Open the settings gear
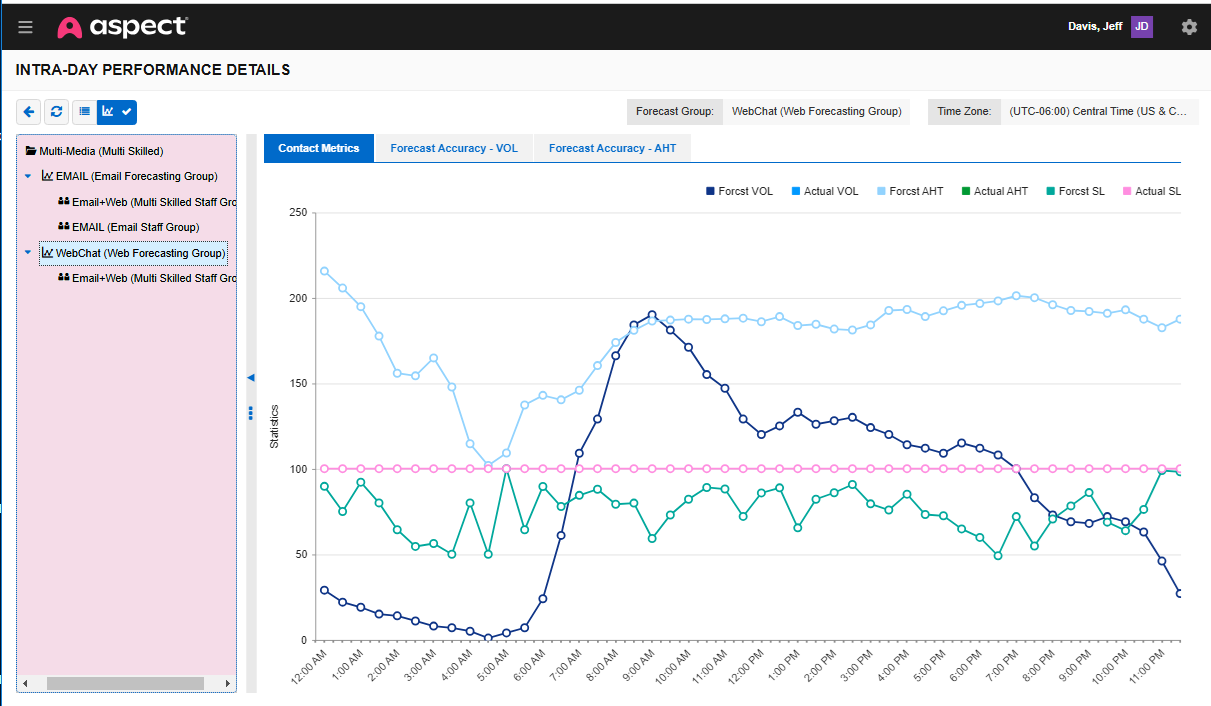Viewport: 1211px width, 706px height. 1189,27
